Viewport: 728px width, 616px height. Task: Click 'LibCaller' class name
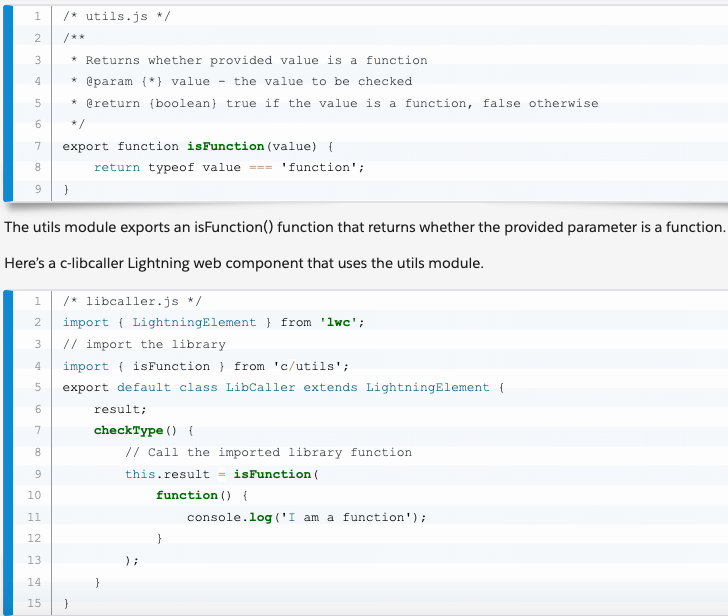[x=260, y=387]
